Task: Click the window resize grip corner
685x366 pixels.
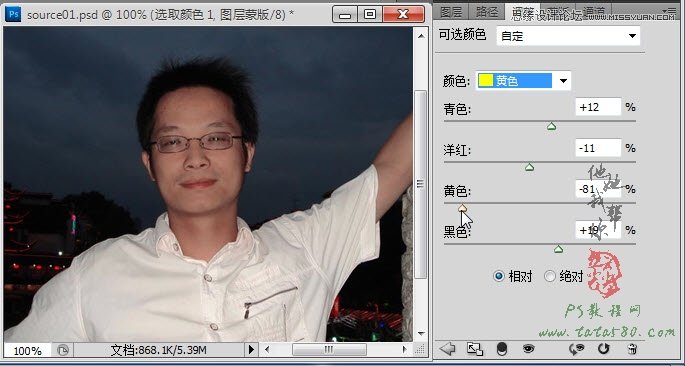Action: [x=420, y=349]
